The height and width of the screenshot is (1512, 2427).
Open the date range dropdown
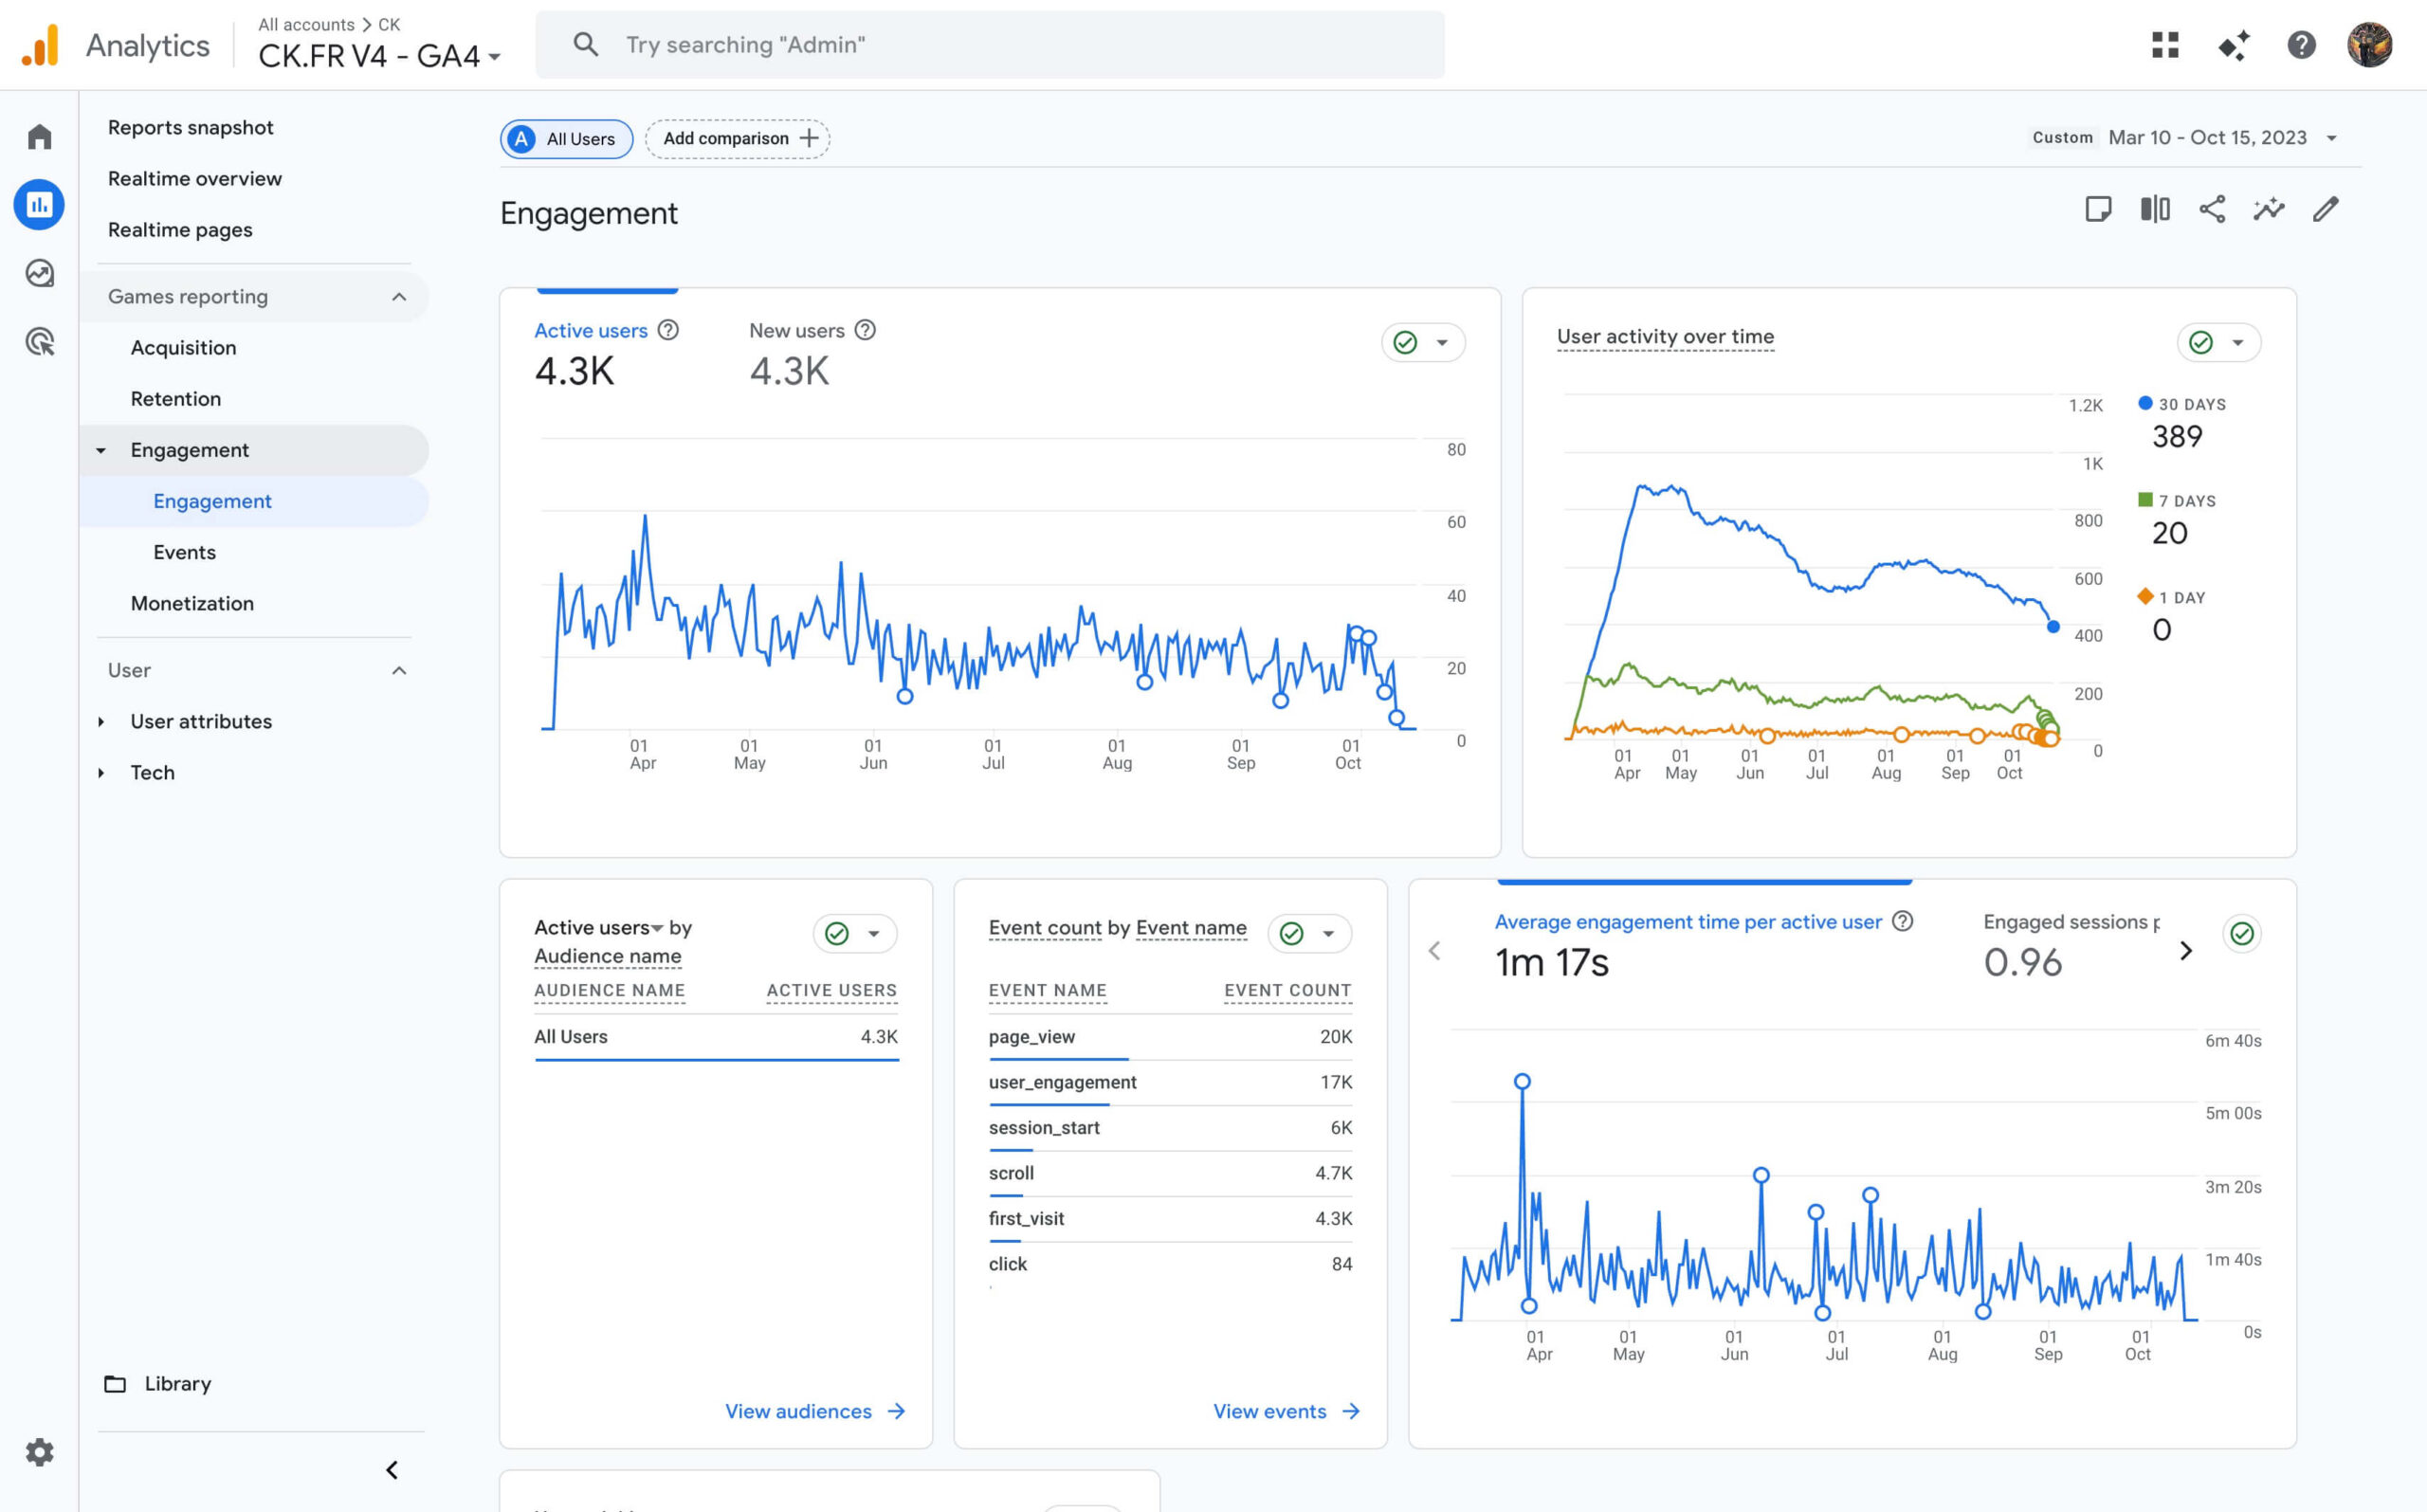[2220, 138]
